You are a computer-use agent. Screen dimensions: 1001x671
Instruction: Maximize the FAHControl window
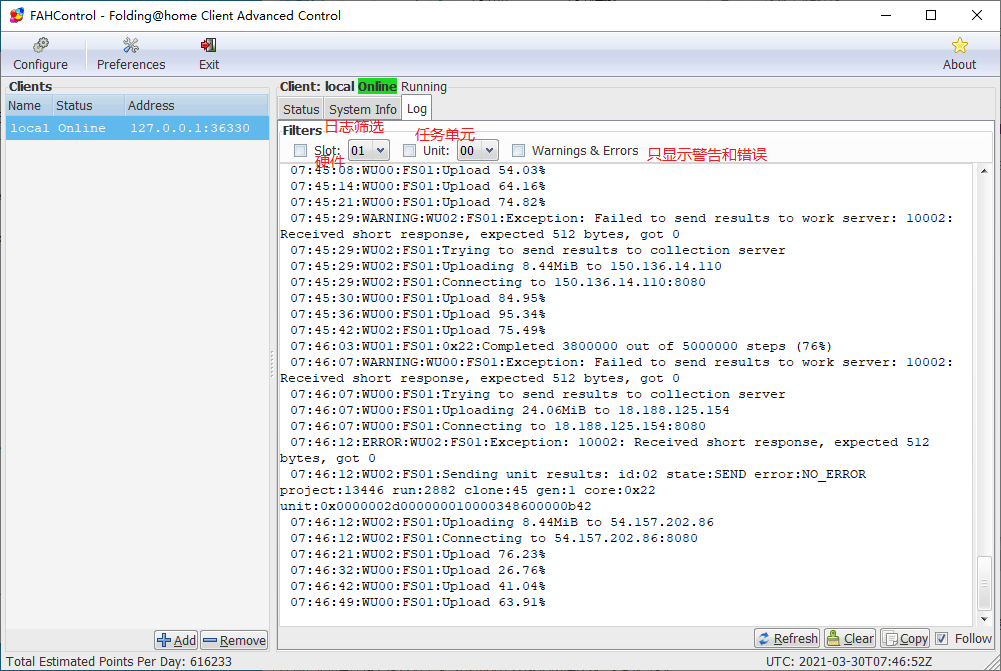point(931,15)
